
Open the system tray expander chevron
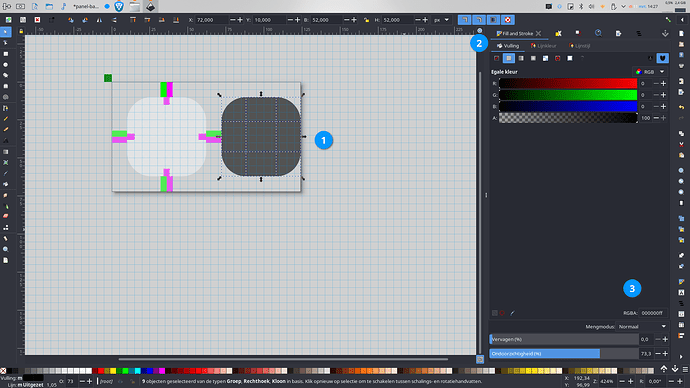(623, 7)
